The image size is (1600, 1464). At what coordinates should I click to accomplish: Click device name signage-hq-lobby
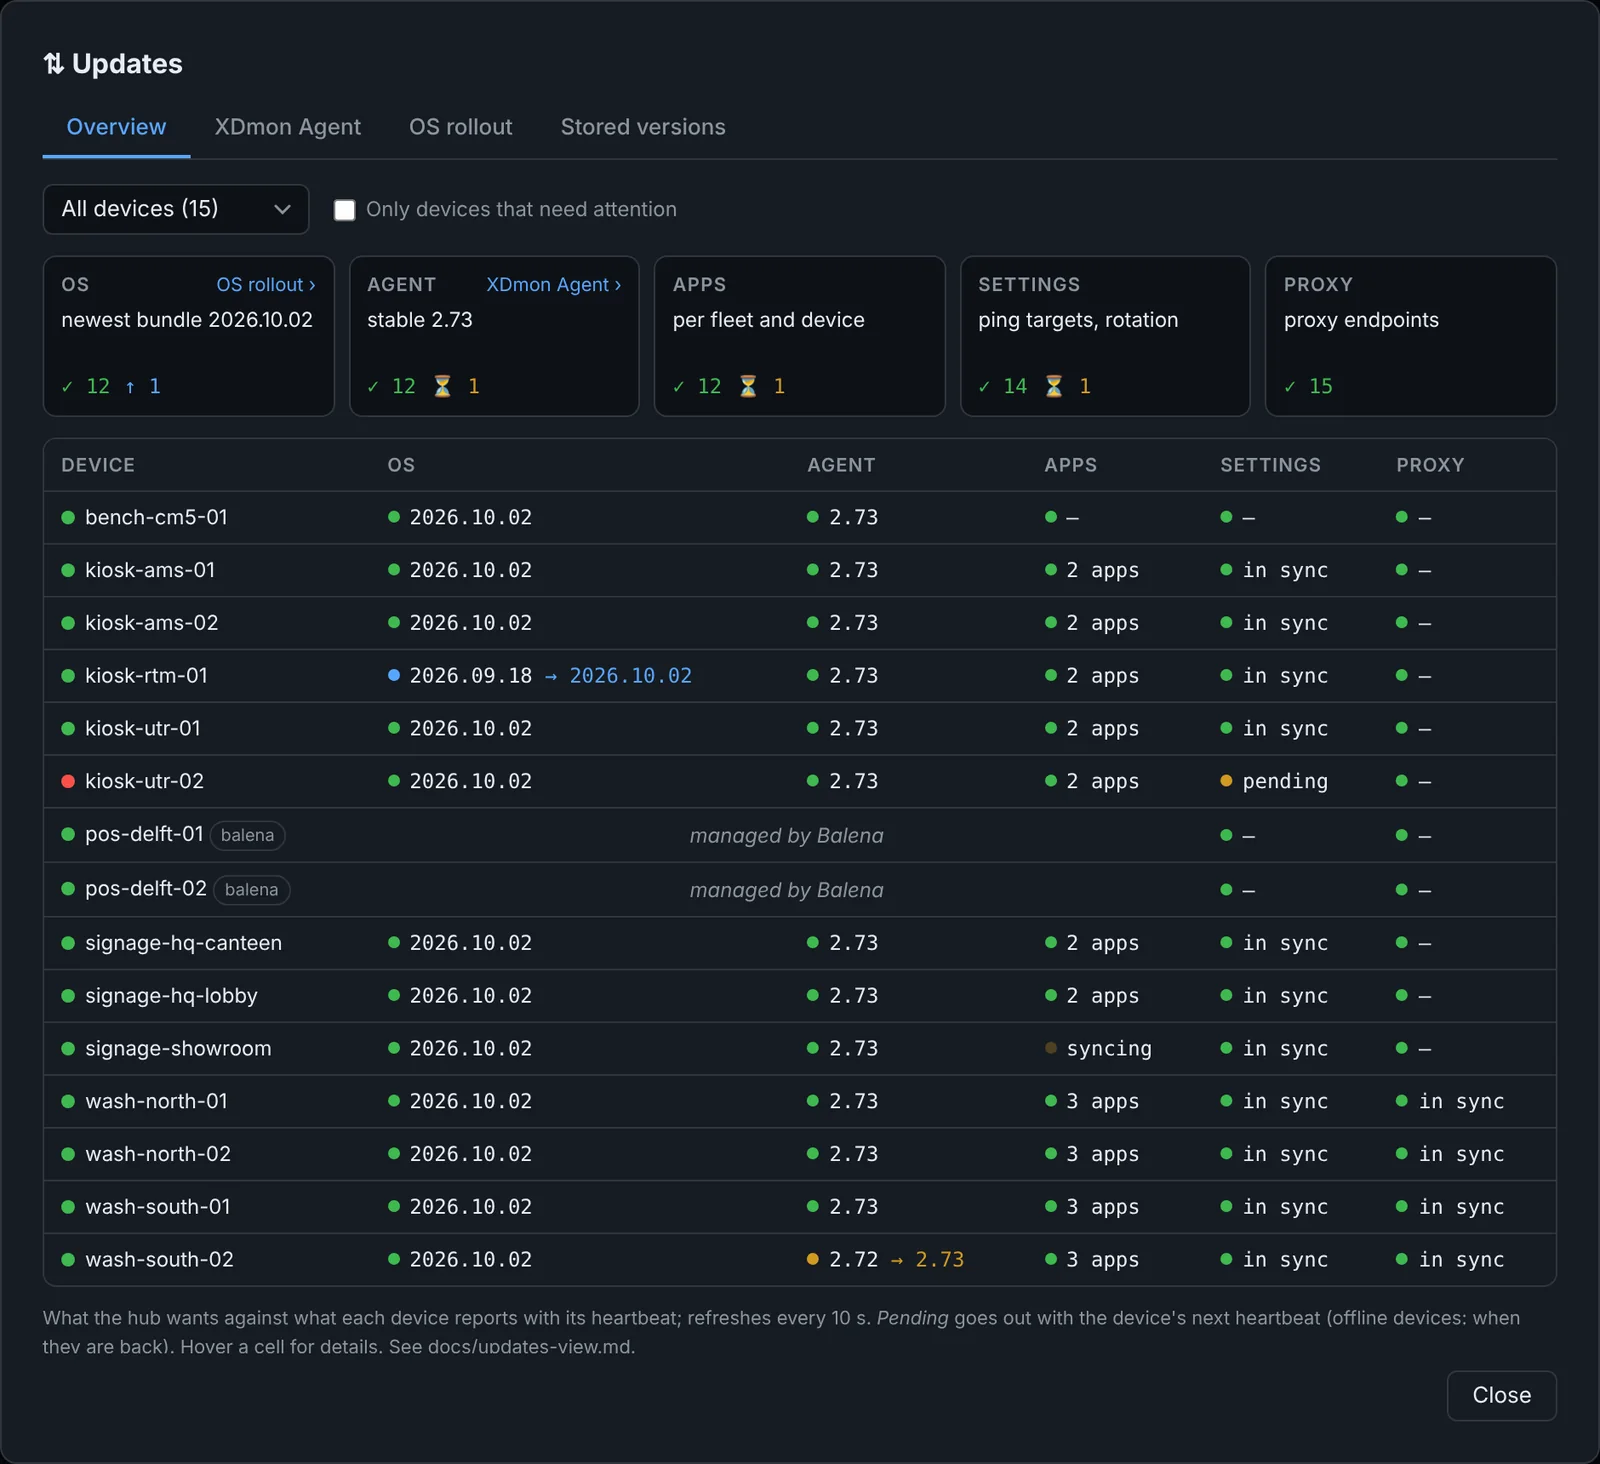coord(172,996)
